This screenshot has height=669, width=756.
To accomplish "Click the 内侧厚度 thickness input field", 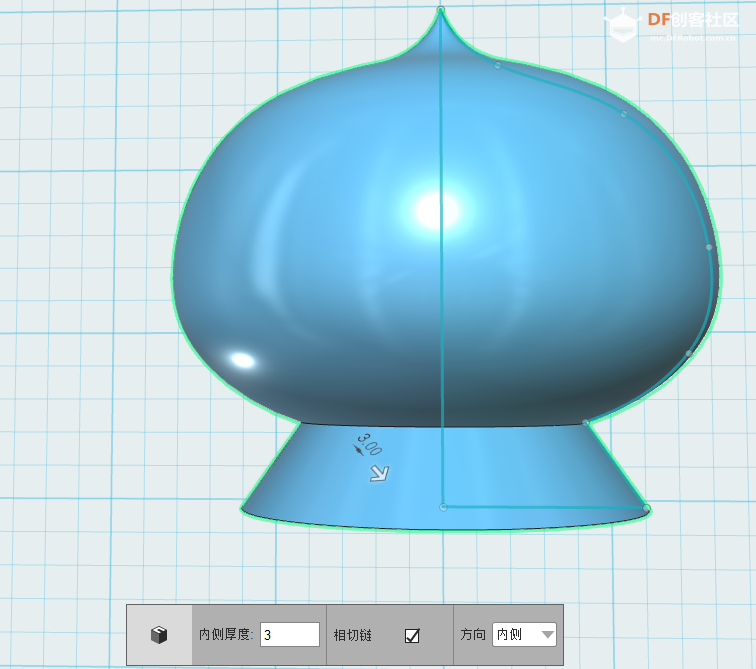I will coord(289,635).
